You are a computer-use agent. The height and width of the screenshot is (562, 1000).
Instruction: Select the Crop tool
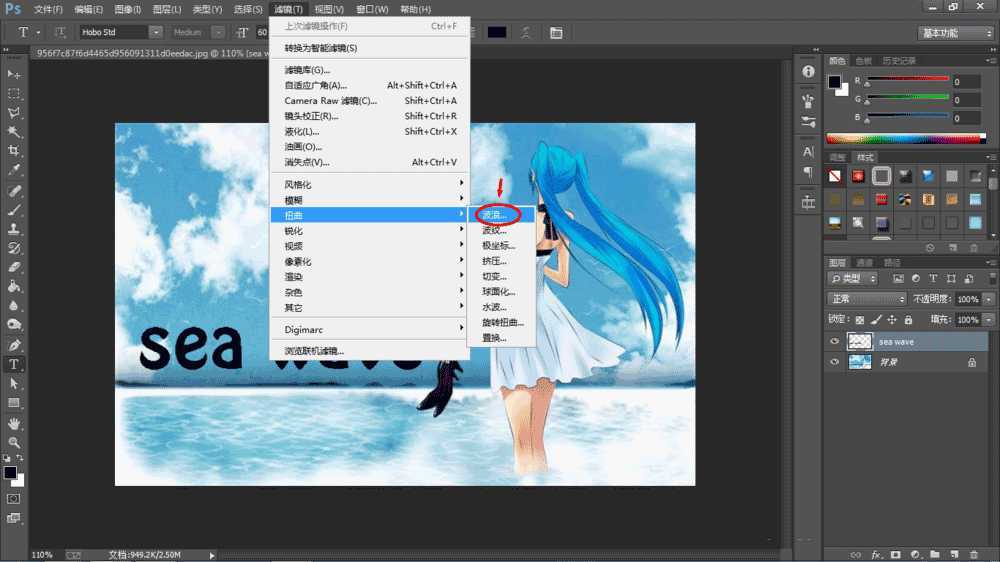14,151
